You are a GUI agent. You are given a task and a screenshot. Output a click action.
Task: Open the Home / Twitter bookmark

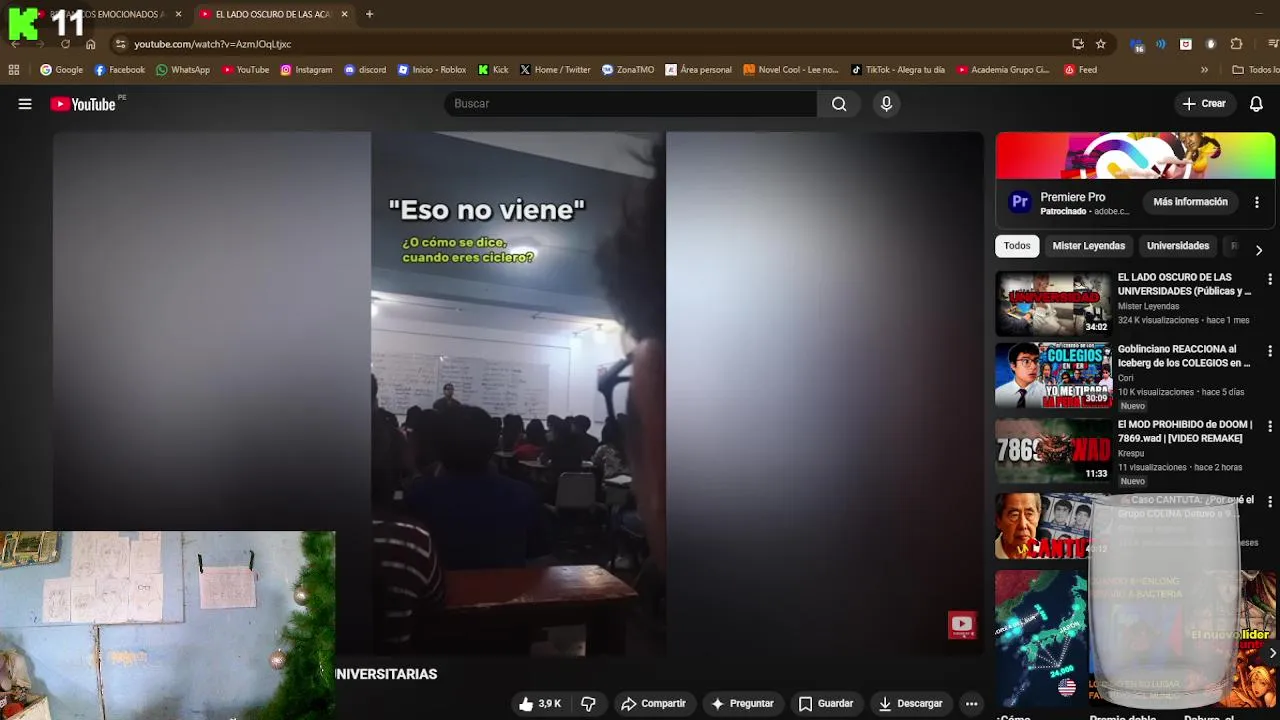(x=555, y=70)
